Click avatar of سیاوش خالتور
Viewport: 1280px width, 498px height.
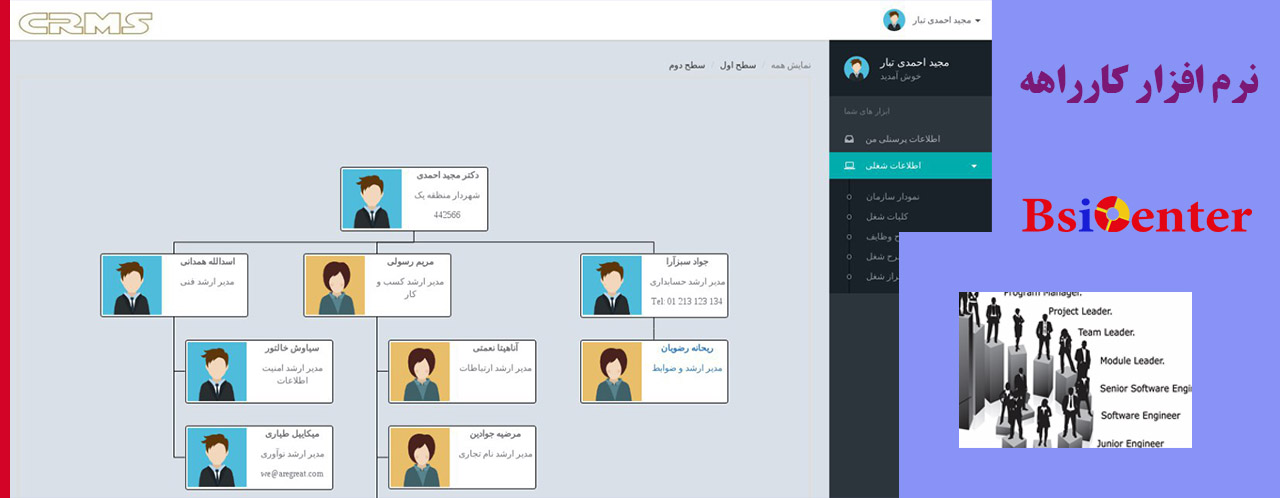[x=217, y=371]
